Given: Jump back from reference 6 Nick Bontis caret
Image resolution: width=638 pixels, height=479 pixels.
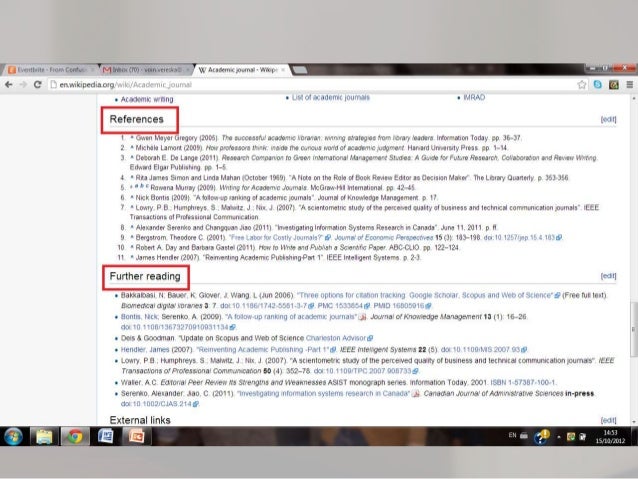Looking at the screenshot, I should (x=132, y=197).
